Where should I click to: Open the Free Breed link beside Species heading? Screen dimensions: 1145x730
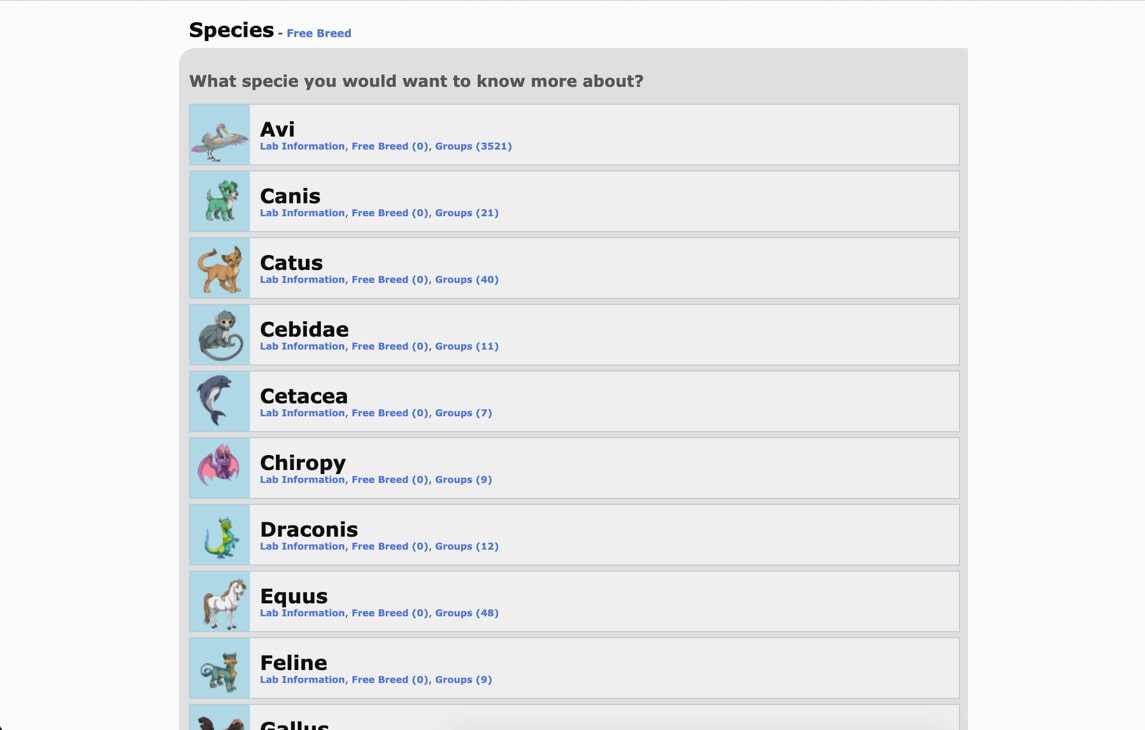click(318, 34)
